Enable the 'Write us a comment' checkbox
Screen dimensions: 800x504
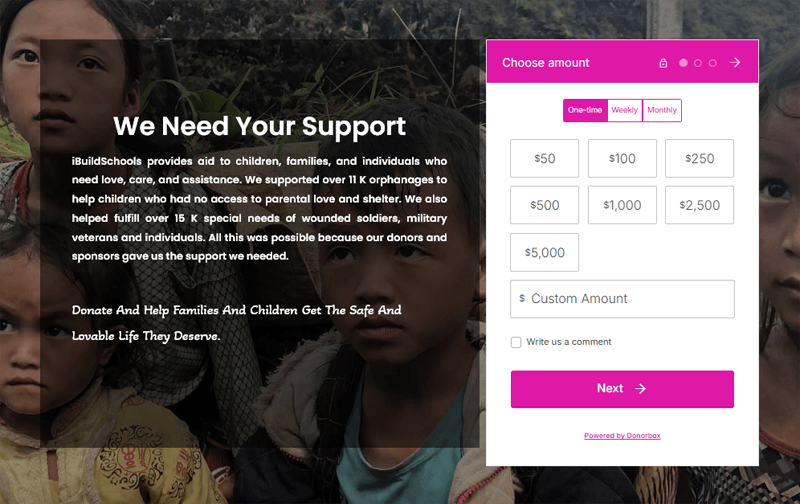(x=516, y=342)
